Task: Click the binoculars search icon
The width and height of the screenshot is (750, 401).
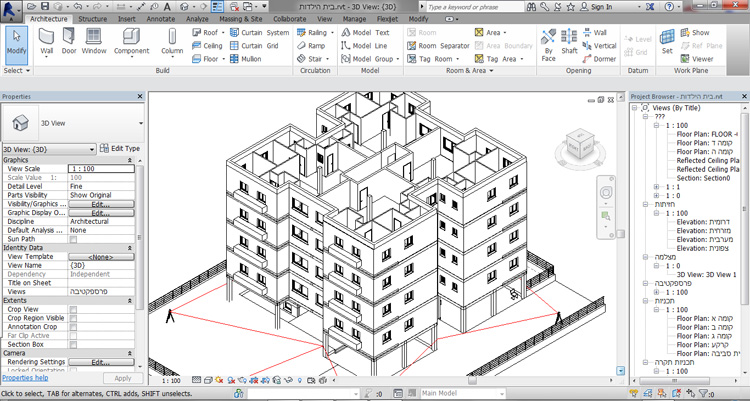Action: coord(531,7)
